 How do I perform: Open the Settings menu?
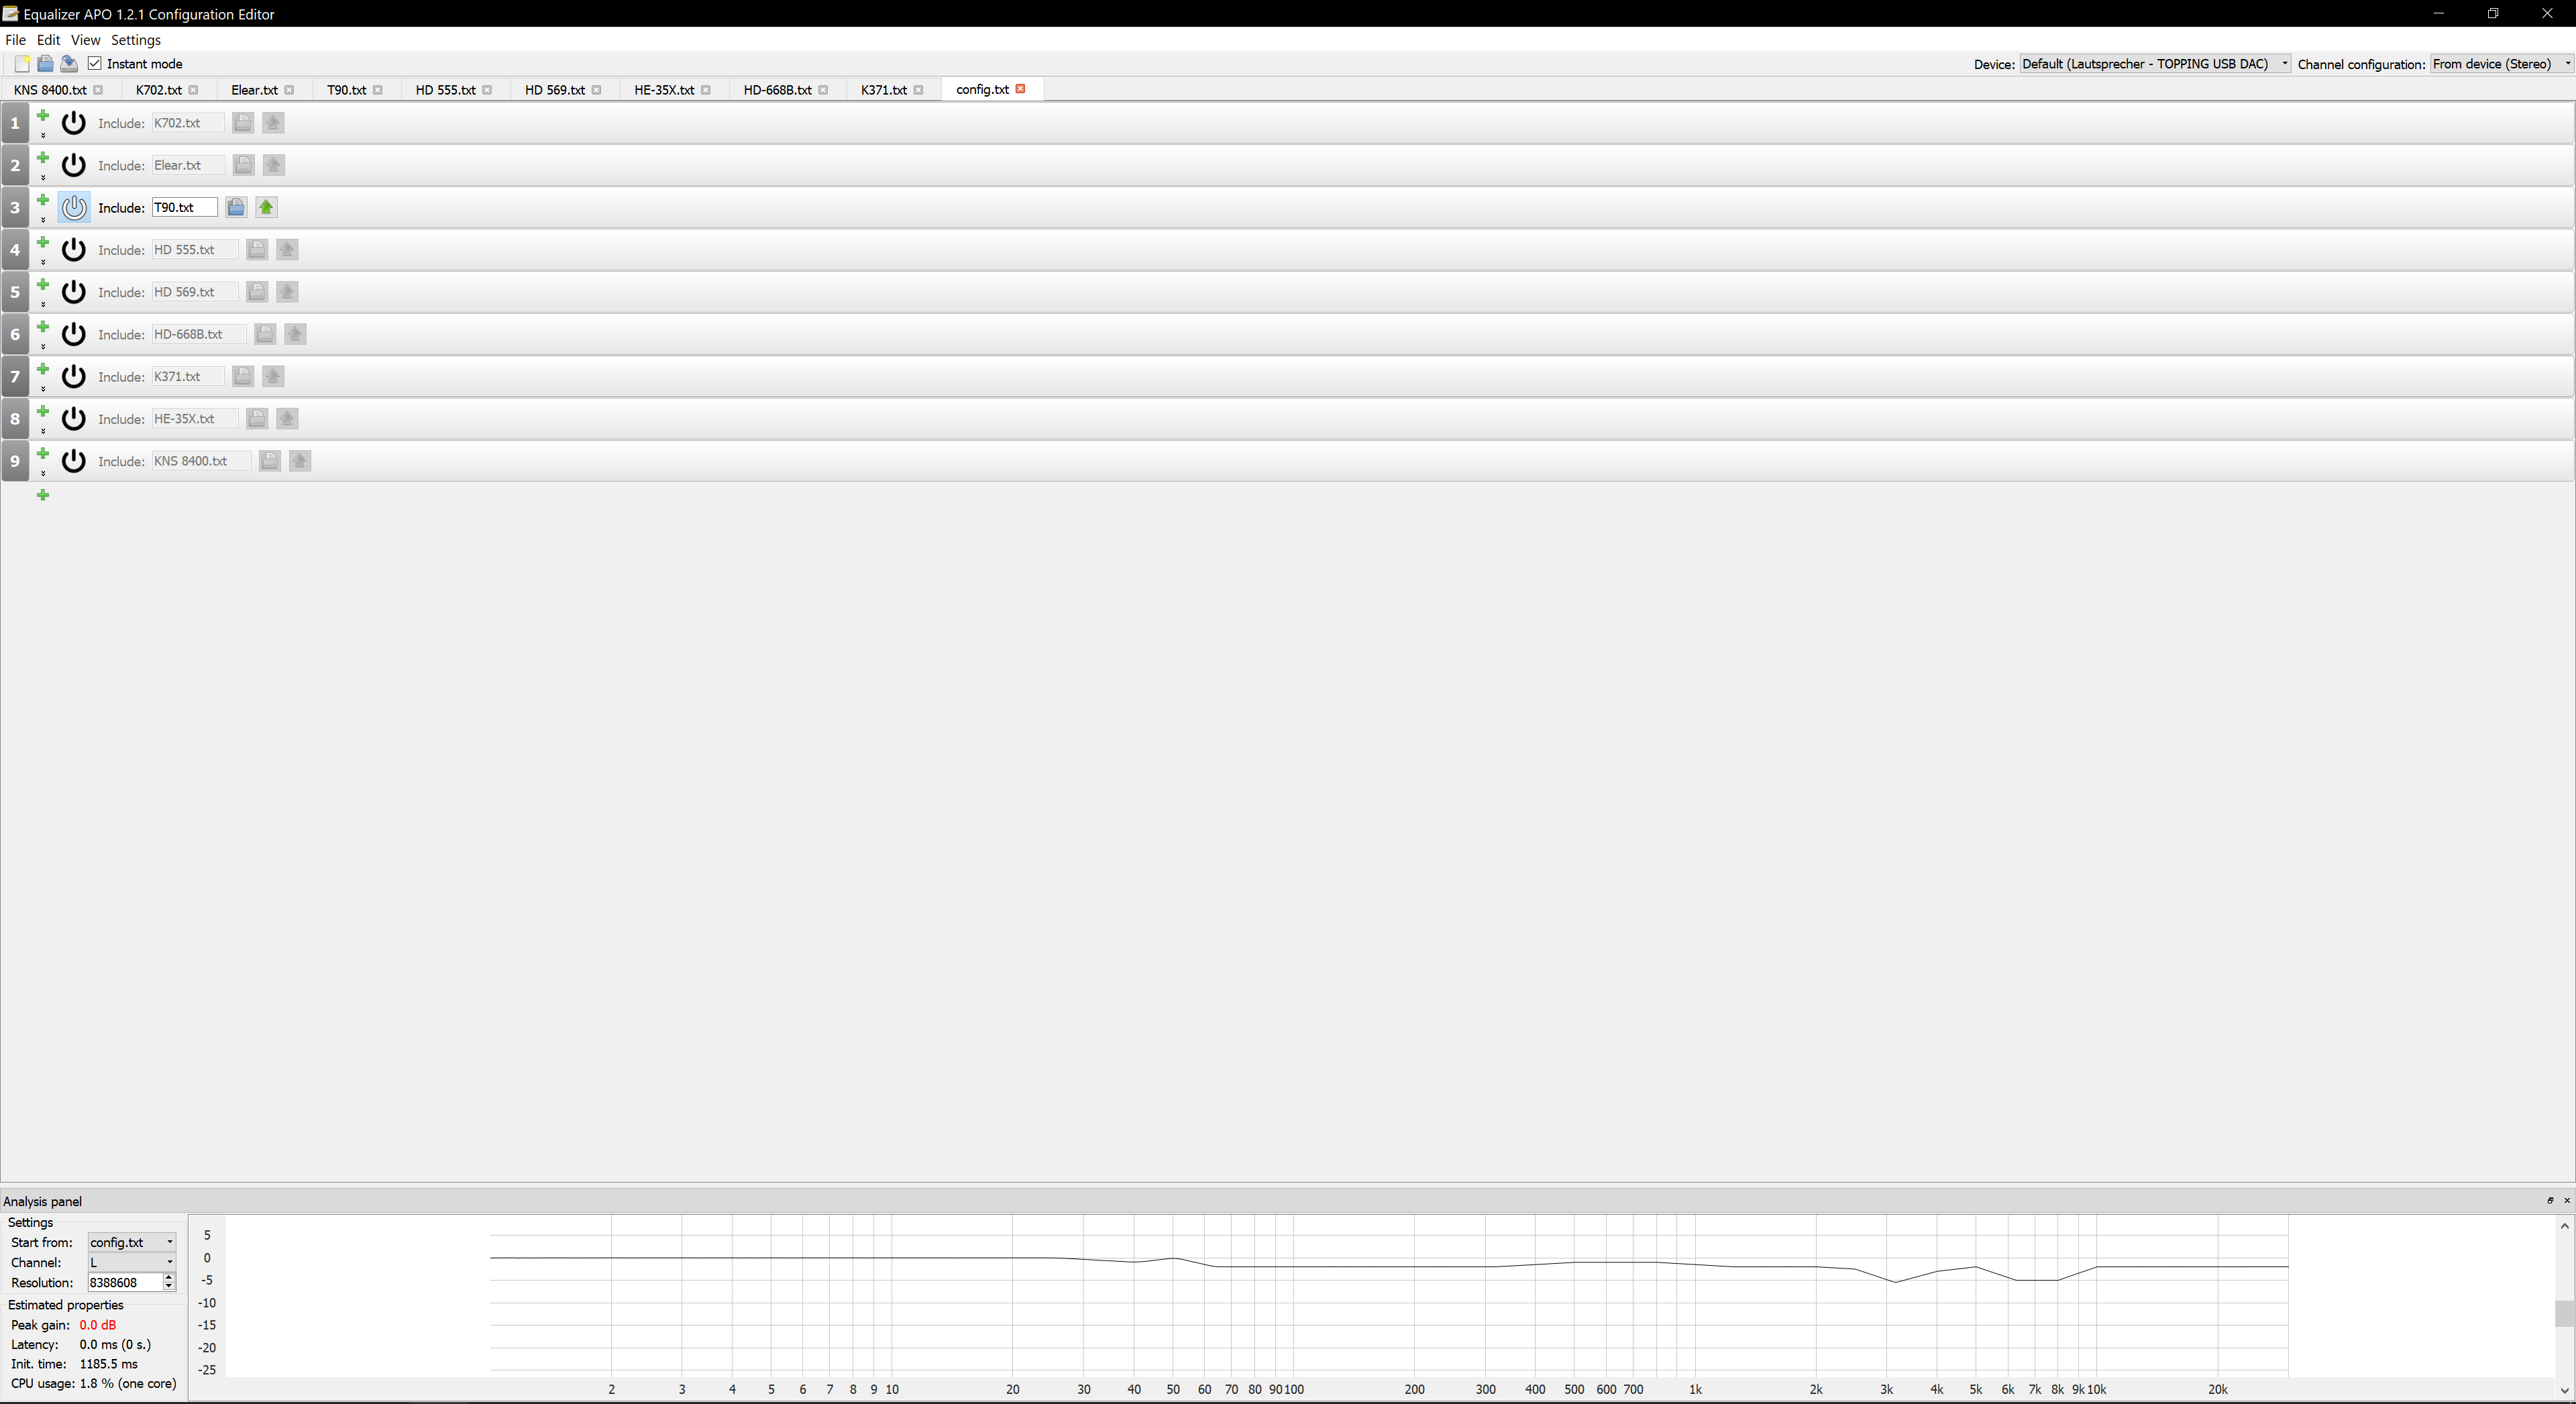point(135,40)
